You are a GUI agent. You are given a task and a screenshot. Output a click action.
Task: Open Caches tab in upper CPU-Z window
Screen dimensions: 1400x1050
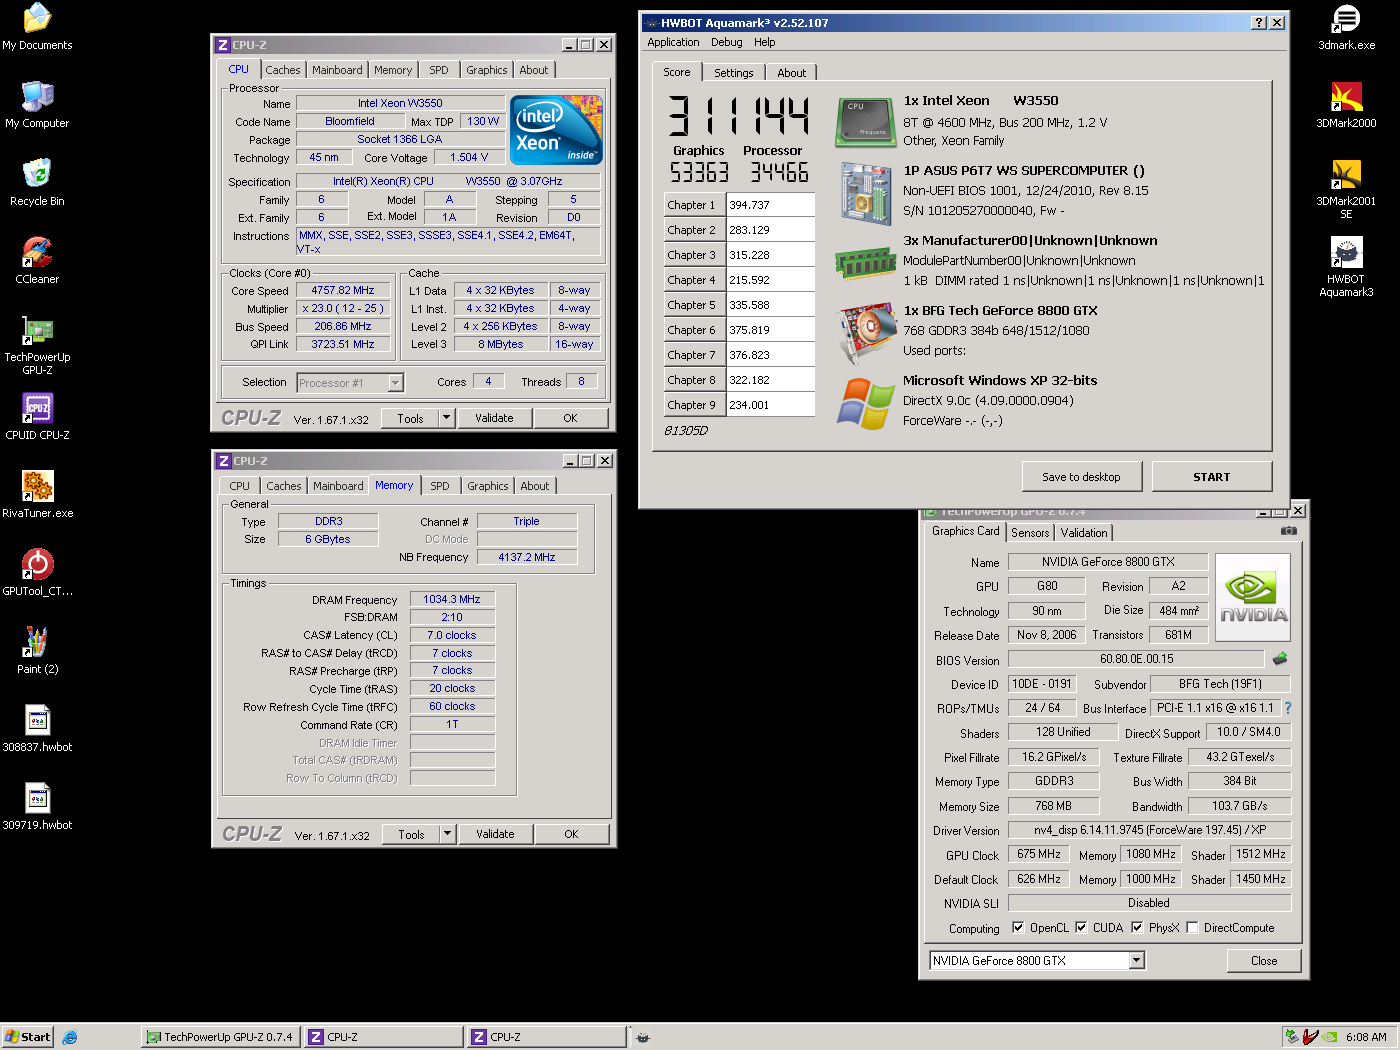[283, 70]
